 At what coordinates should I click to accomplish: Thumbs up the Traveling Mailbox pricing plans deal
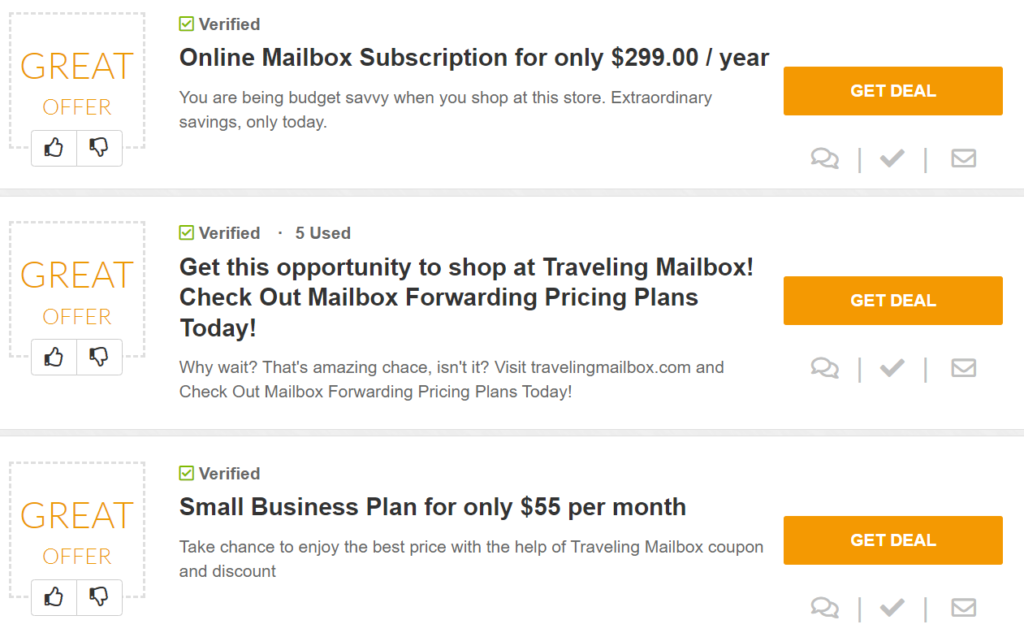coord(53,357)
